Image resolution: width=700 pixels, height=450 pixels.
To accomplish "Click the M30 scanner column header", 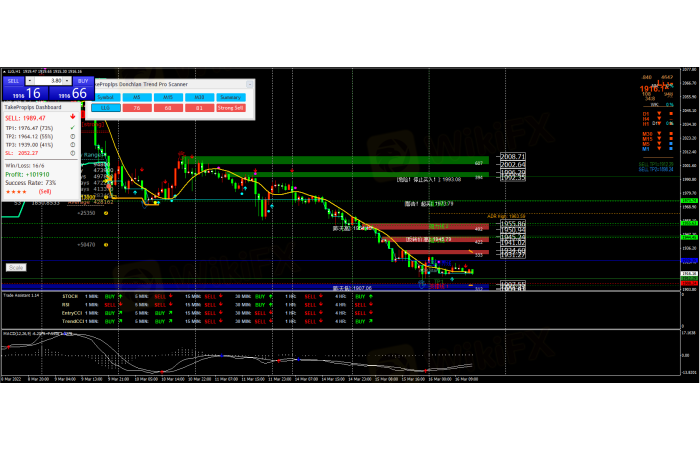I will (x=199, y=96).
